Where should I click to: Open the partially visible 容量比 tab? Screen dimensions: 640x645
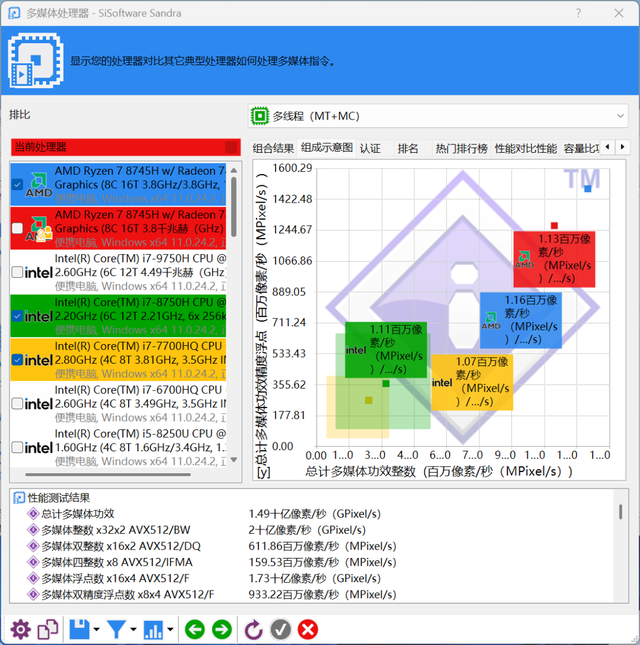pyautogui.click(x=581, y=148)
